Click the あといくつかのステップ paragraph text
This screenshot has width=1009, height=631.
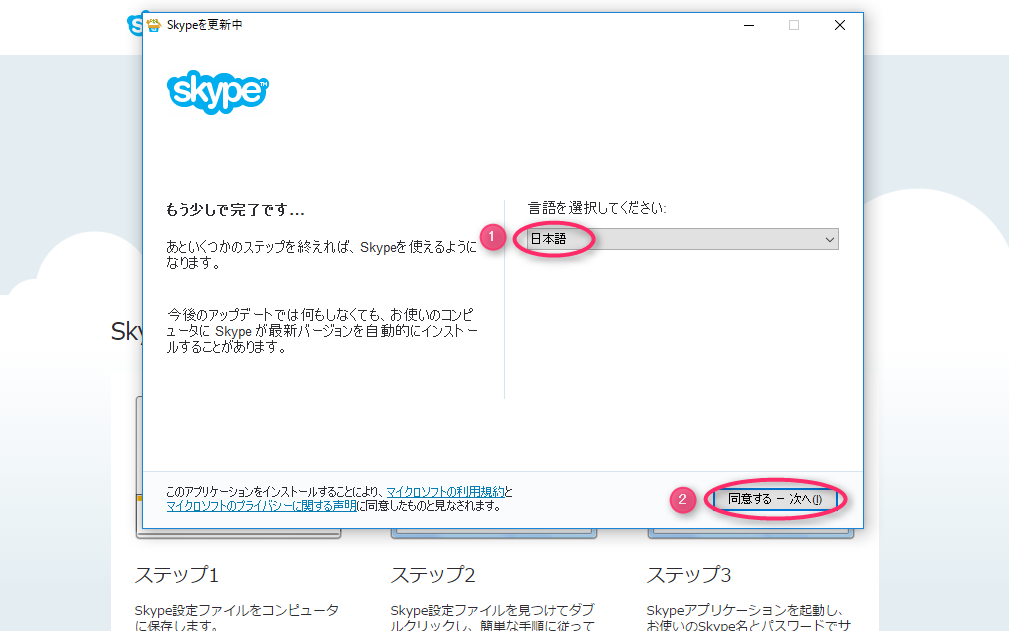tap(321, 255)
